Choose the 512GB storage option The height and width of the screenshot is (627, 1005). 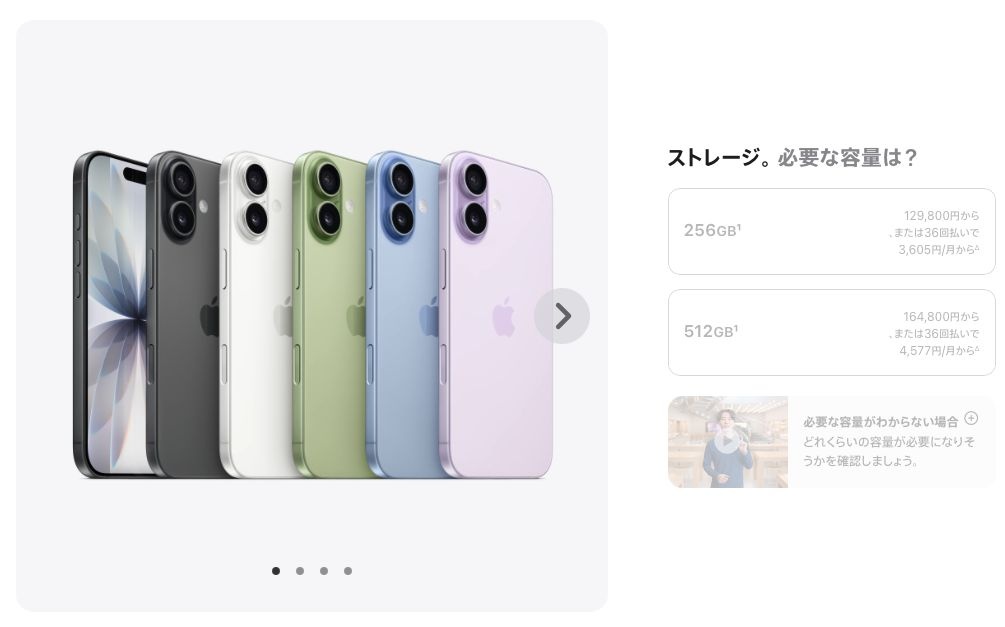(831, 332)
